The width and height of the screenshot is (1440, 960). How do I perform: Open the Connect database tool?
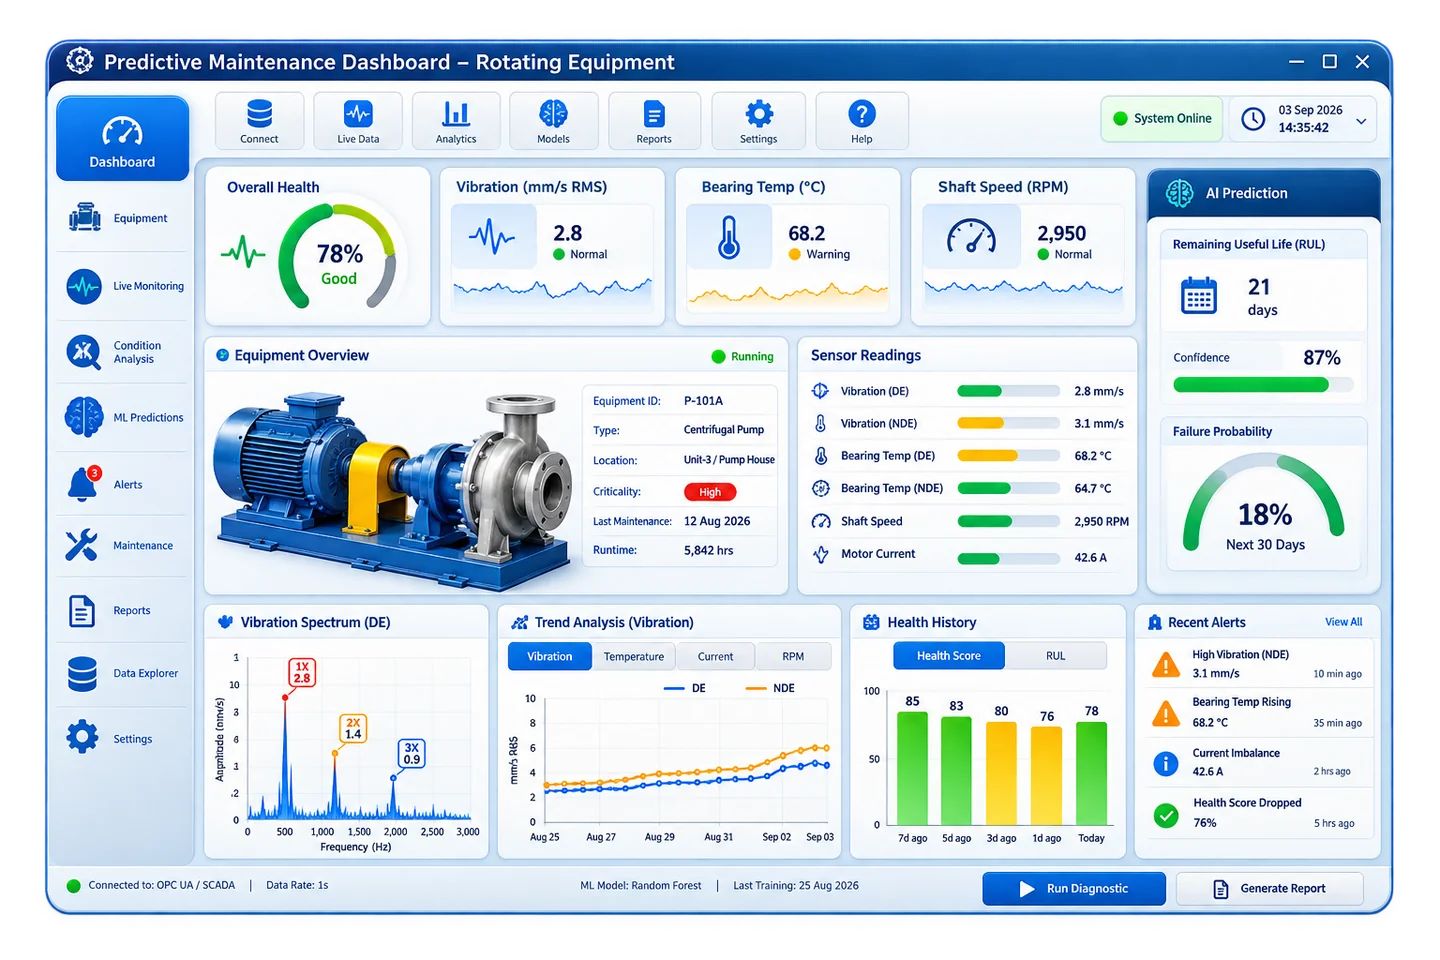pyautogui.click(x=259, y=121)
